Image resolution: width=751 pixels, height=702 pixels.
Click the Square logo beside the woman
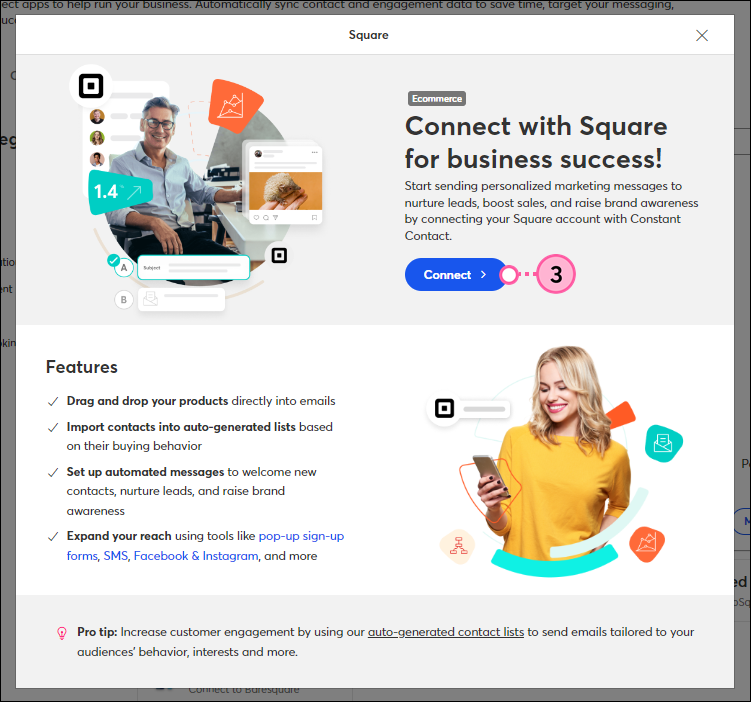pyautogui.click(x=444, y=409)
